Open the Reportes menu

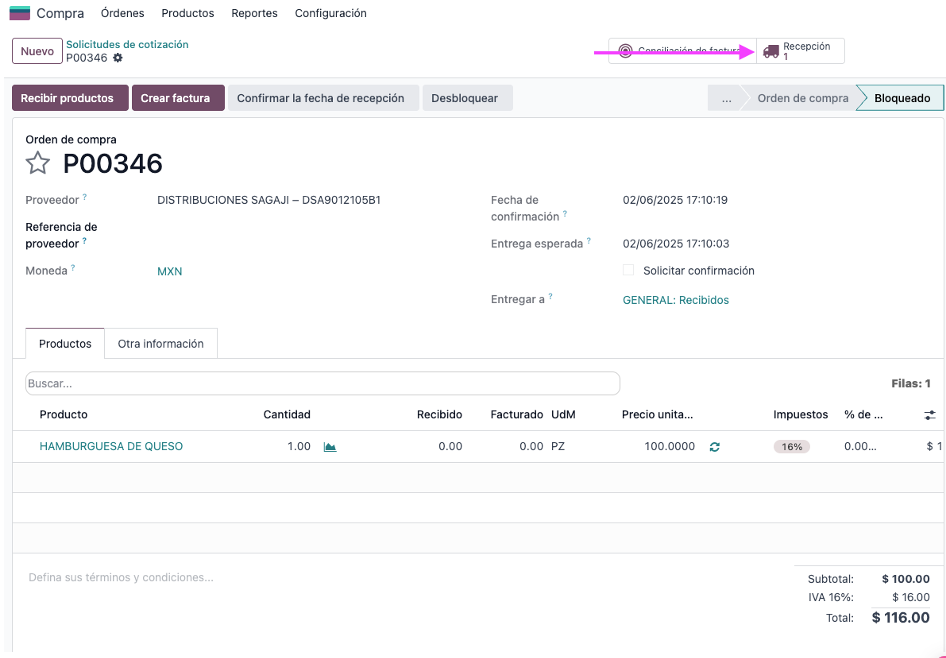pos(255,13)
